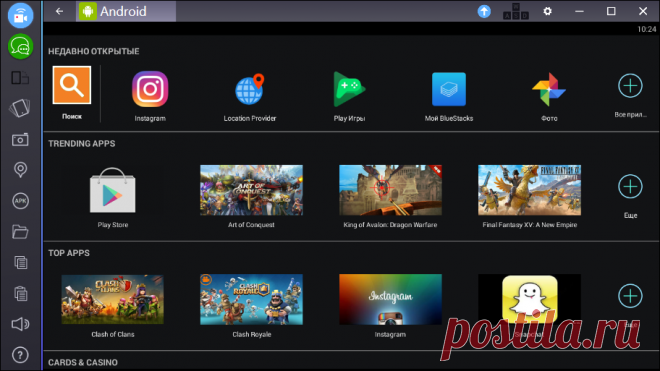The image size is (660, 371).
Task: Select the Android tab
Action: tap(126, 11)
